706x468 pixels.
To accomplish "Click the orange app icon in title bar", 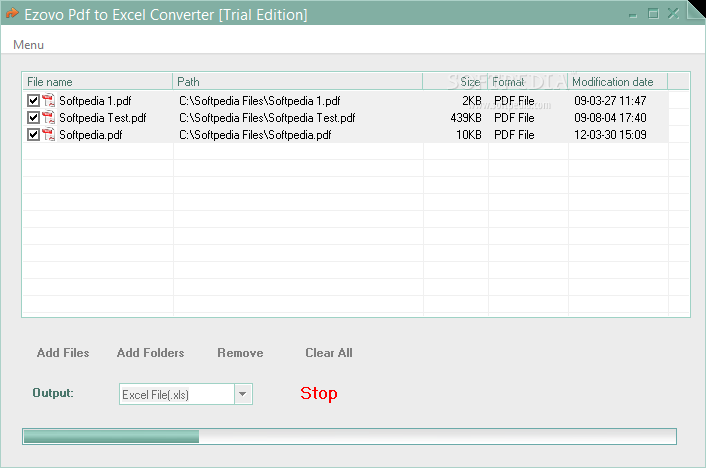I will tap(12, 14).
